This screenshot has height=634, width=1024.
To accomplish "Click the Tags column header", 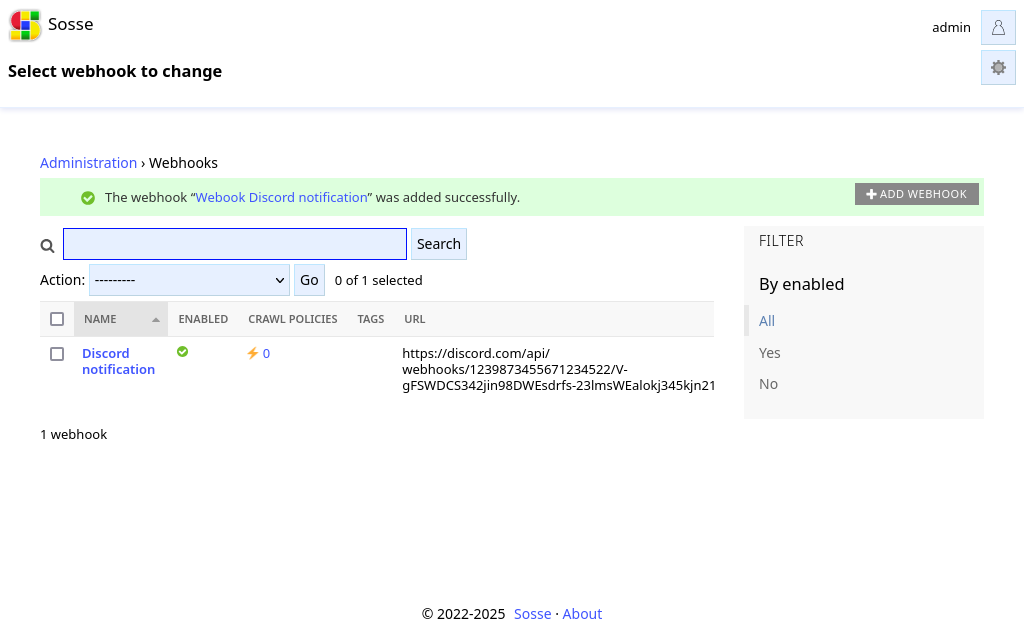I will point(370,319).
